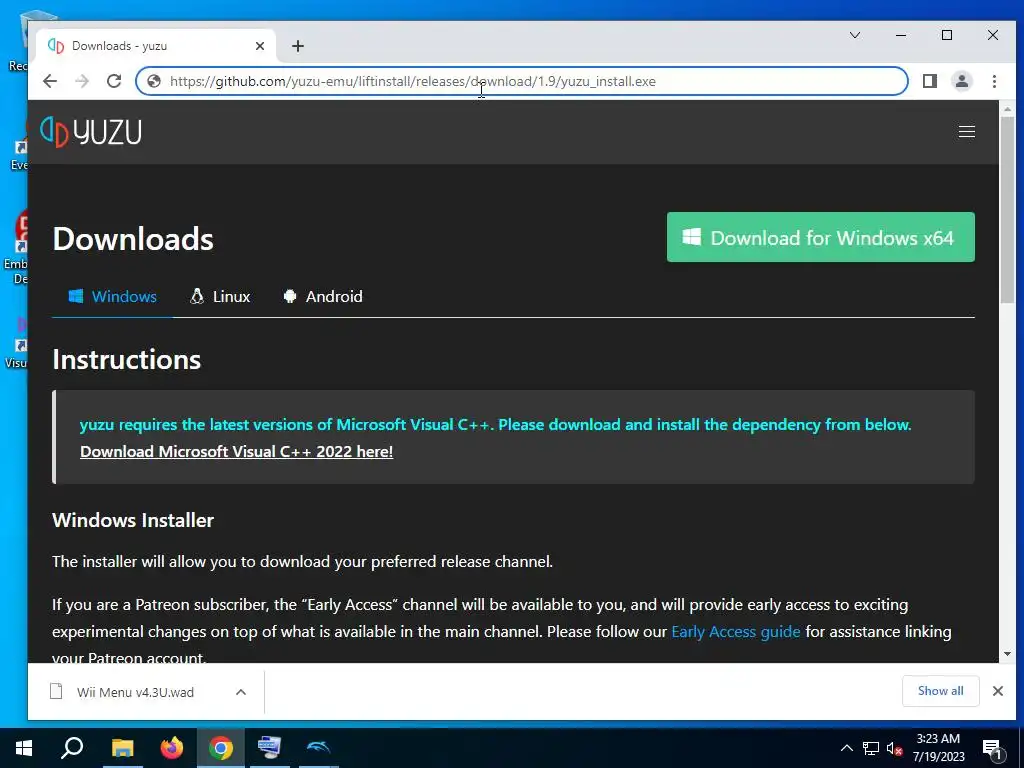Open the tab search dropdown

(855, 35)
